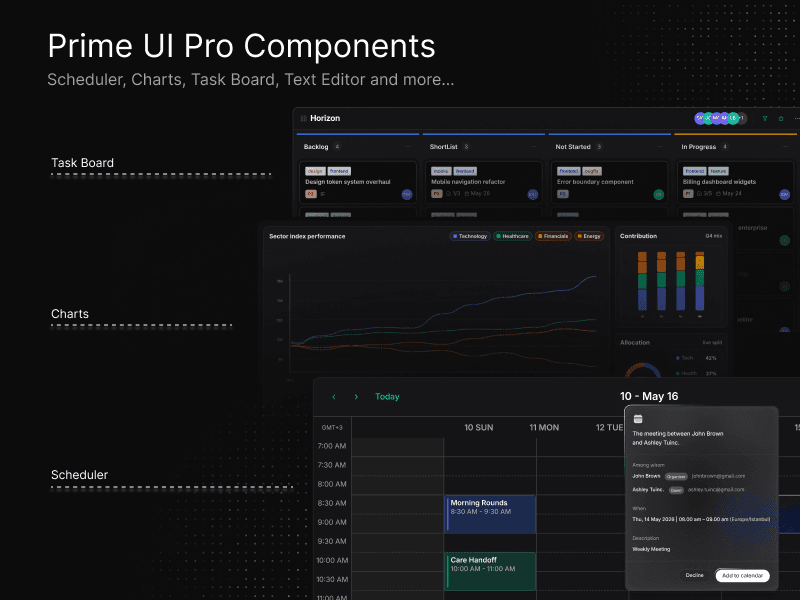Image resolution: width=800 pixels, height=600 pixels.
Task: Click the Mobile navigation refactor card title
Action: click(x=468, y=182)
